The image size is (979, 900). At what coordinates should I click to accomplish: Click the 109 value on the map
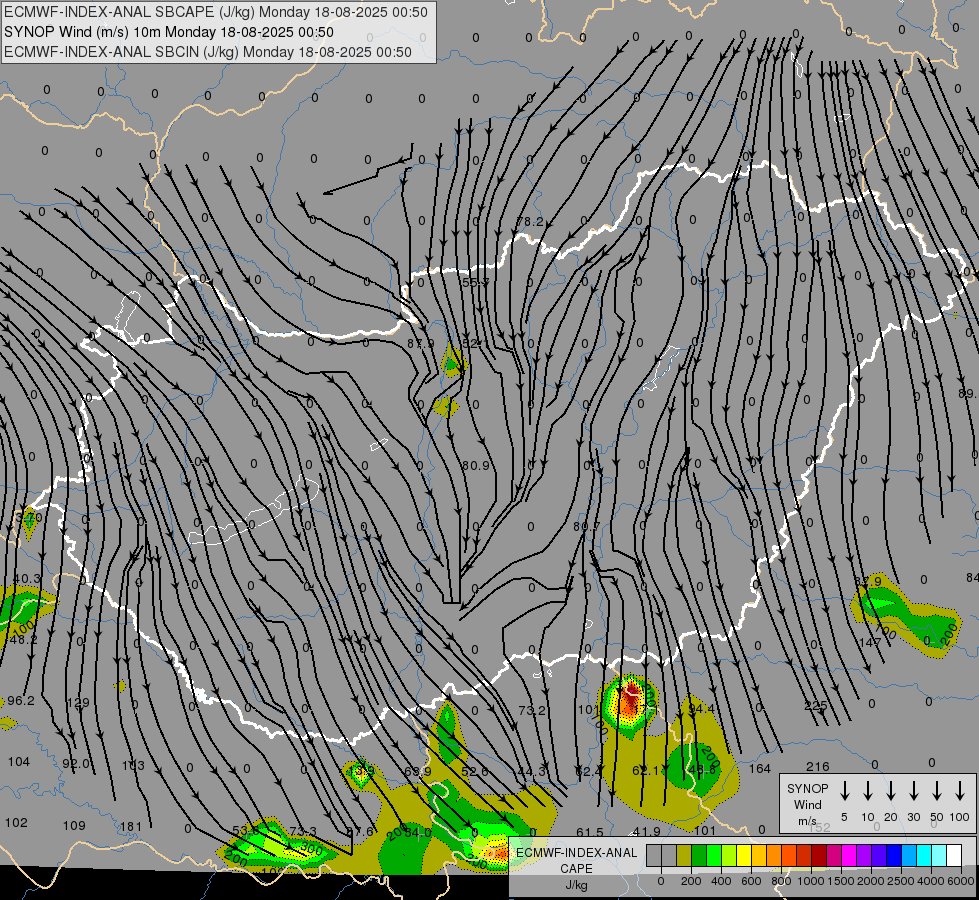point(74,825)
